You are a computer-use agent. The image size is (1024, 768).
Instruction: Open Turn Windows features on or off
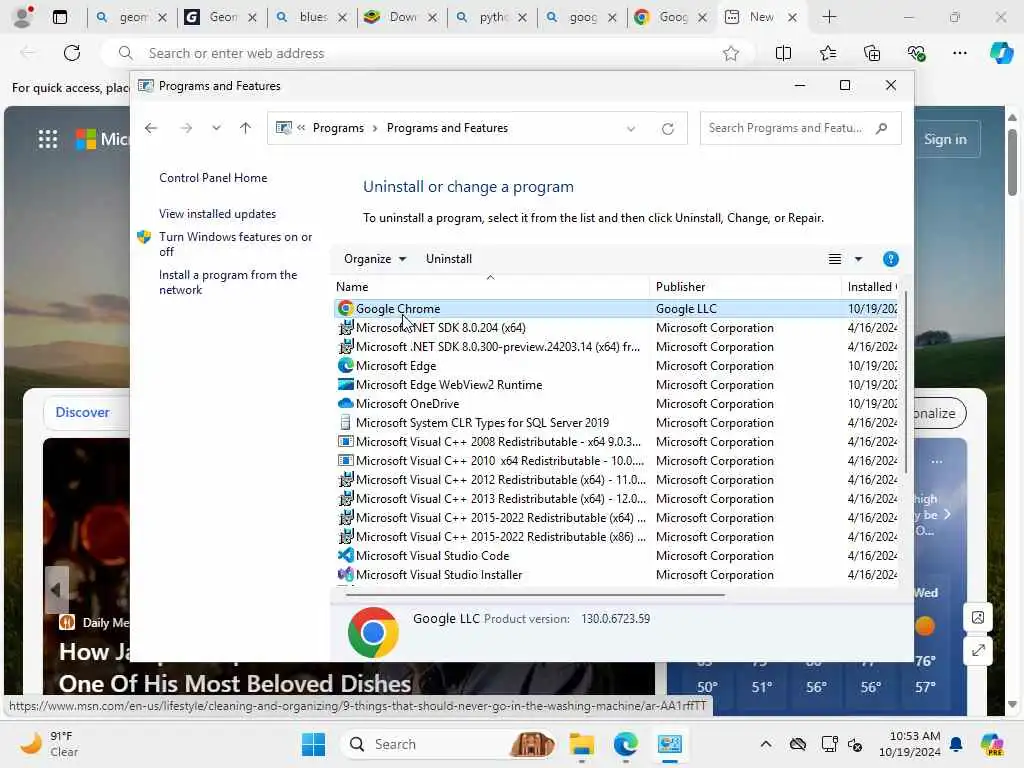point(235,244)
